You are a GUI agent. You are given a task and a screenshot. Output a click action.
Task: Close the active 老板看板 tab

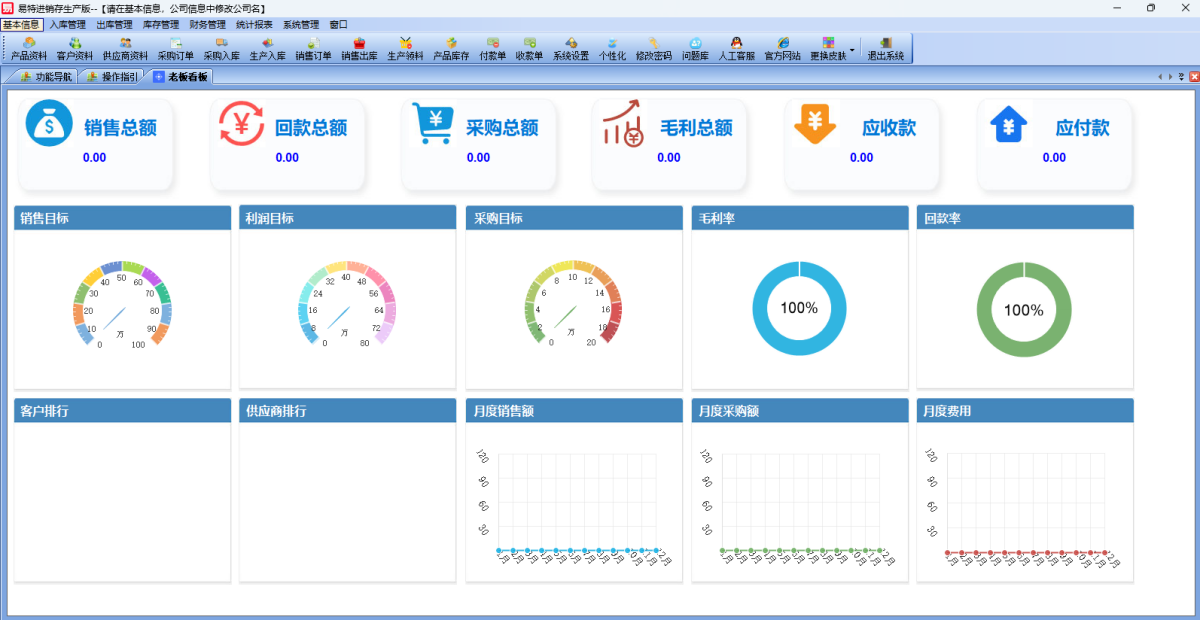point(1192,77)
